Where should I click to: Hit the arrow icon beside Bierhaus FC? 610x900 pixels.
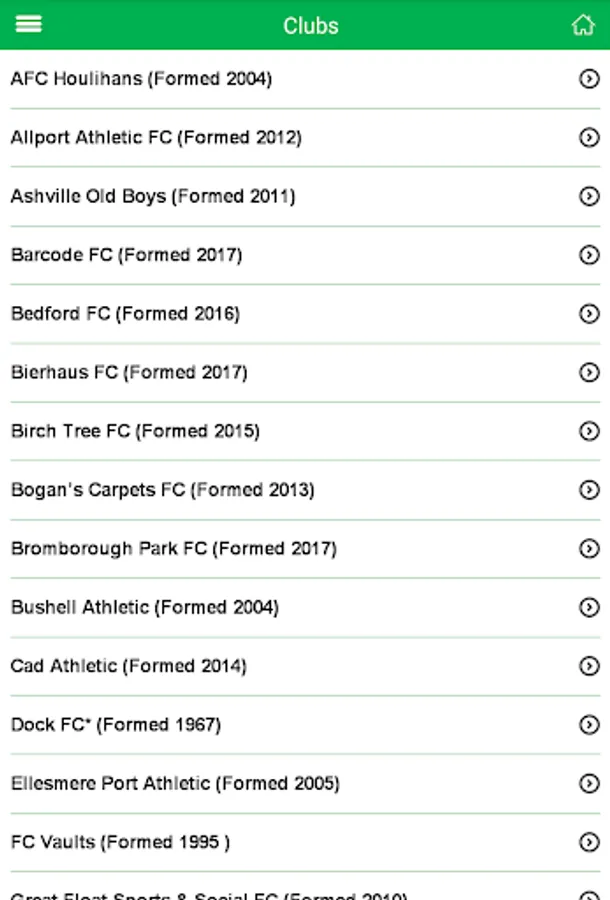589,373
